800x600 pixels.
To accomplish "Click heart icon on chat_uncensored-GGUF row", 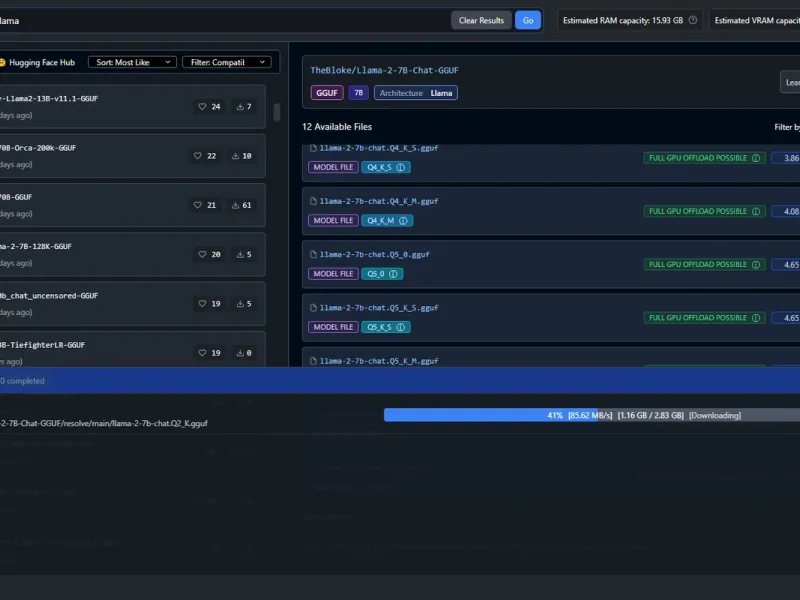I will click(202, 304).
